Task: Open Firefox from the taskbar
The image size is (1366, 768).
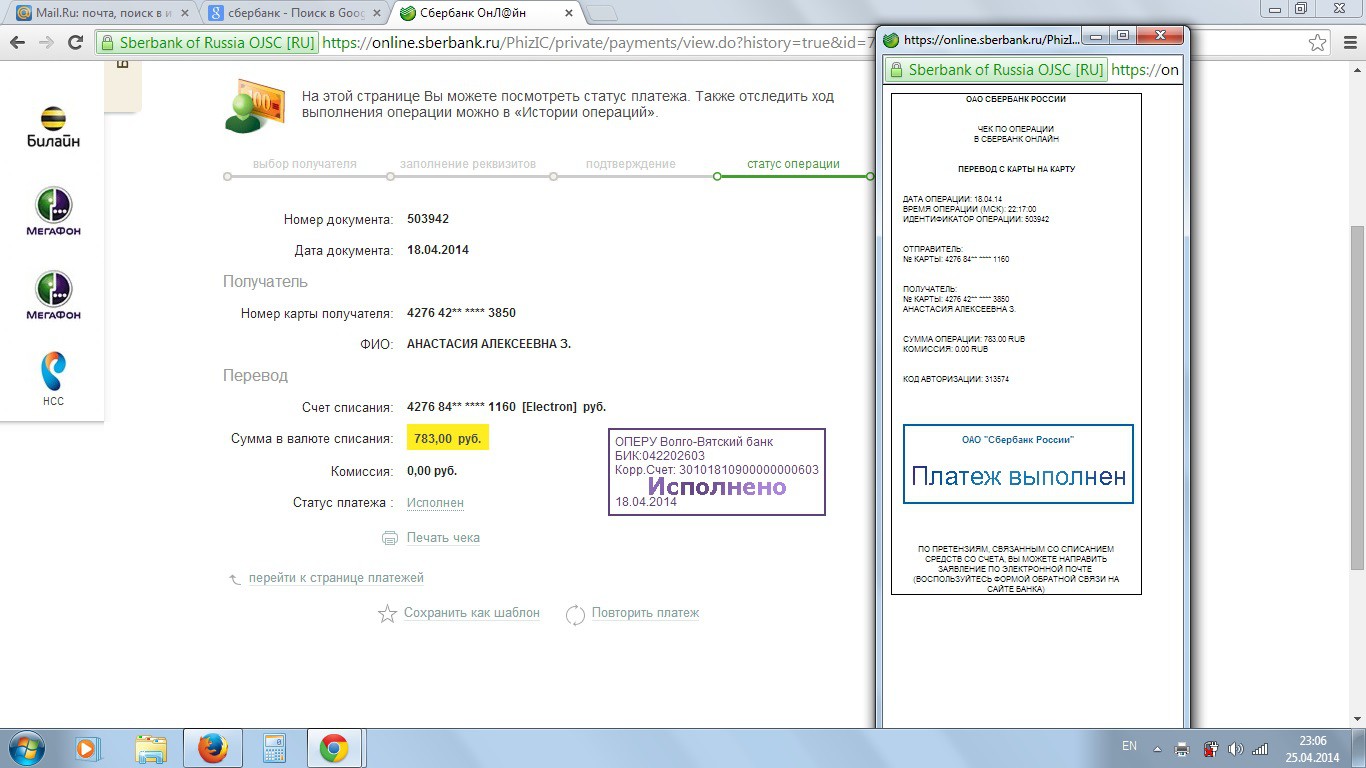Action: click(x=213, y=748)
